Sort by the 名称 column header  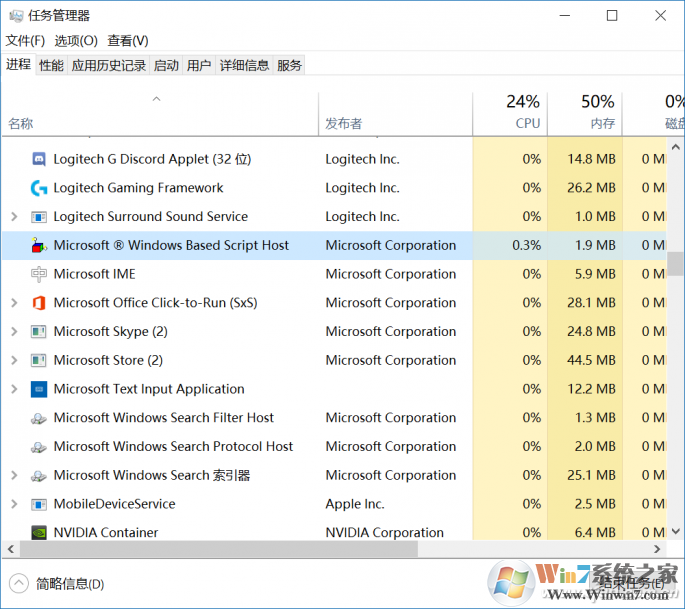[160, 114]
